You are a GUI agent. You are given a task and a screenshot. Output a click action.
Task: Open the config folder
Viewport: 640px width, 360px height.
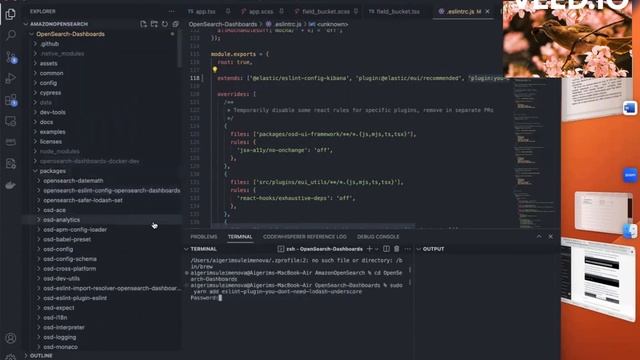tap(48, 83)
